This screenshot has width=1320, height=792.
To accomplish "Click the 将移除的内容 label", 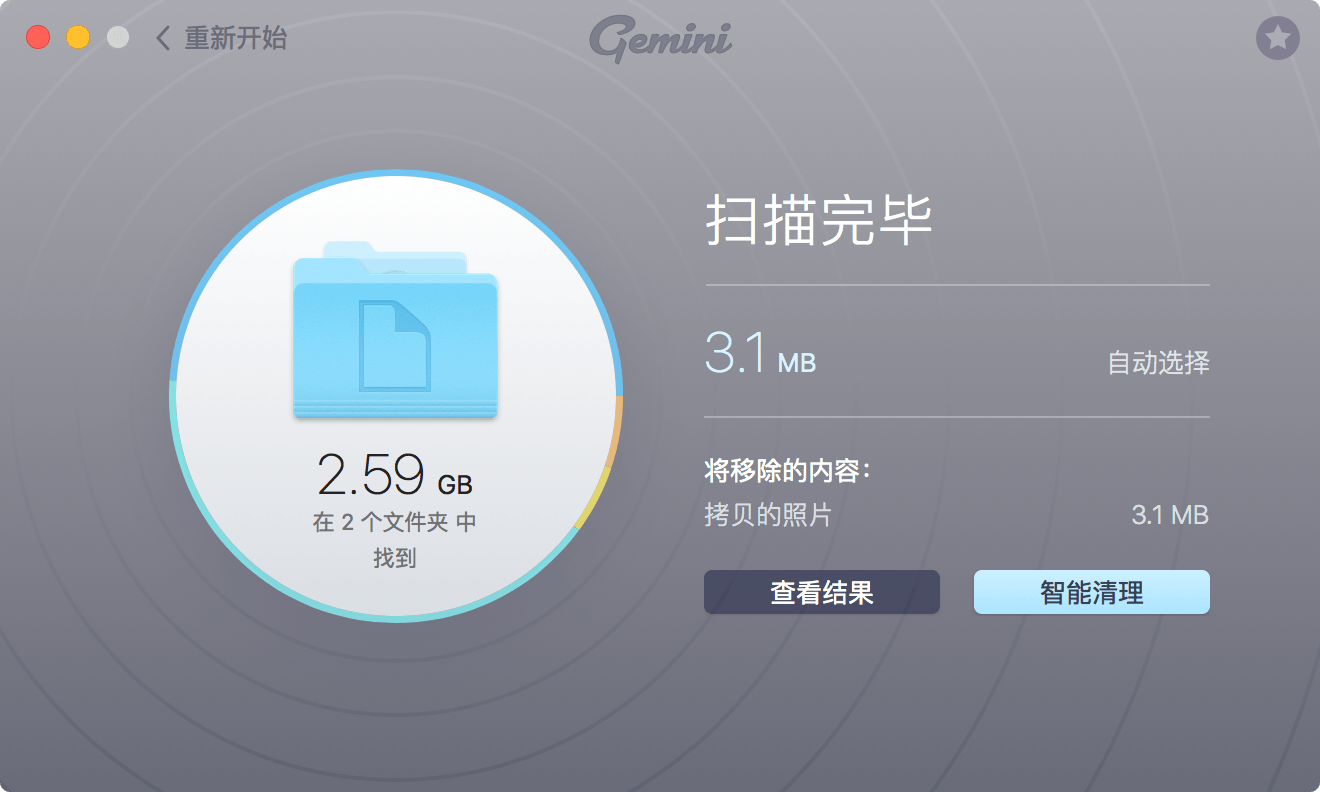I will 787,470.
